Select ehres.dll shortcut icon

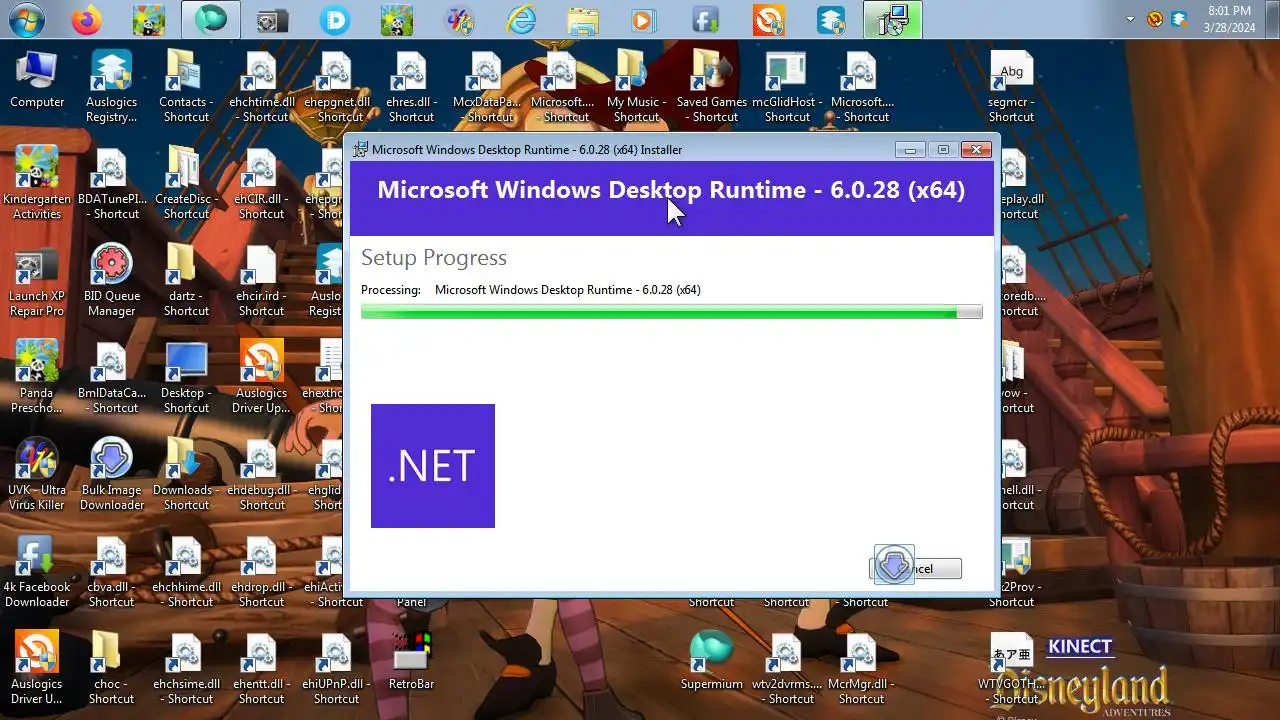click(x=411, y=85)
